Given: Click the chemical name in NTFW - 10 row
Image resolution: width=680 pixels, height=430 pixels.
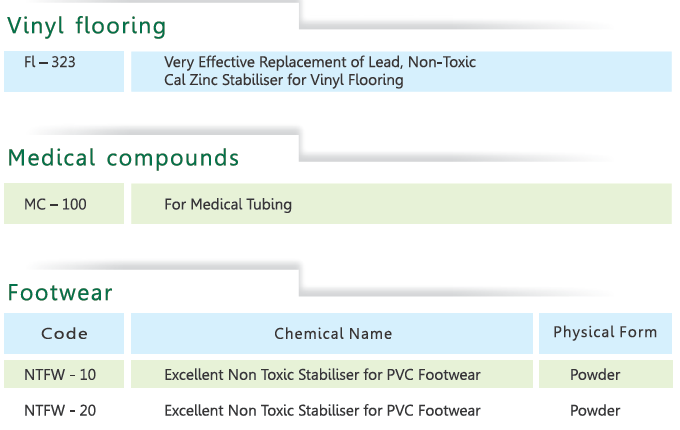Looking at the screenshot, I should pos(322,375).
